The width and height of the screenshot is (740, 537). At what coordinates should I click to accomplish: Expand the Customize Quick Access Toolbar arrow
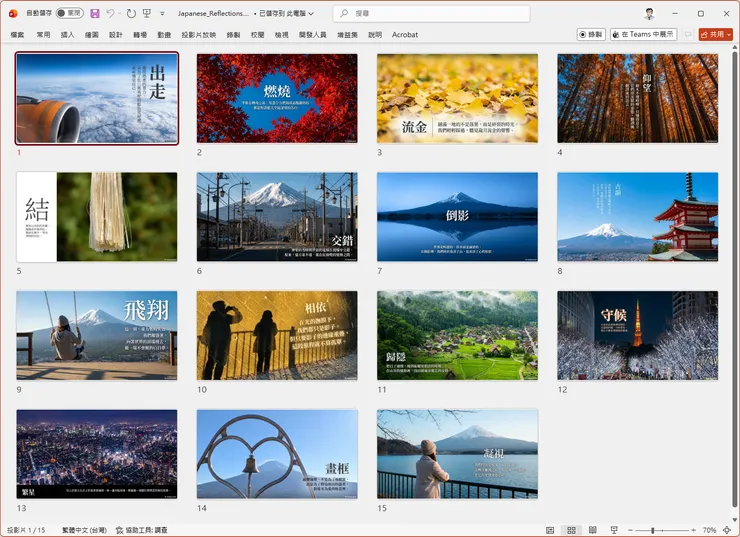coord(162,14)
